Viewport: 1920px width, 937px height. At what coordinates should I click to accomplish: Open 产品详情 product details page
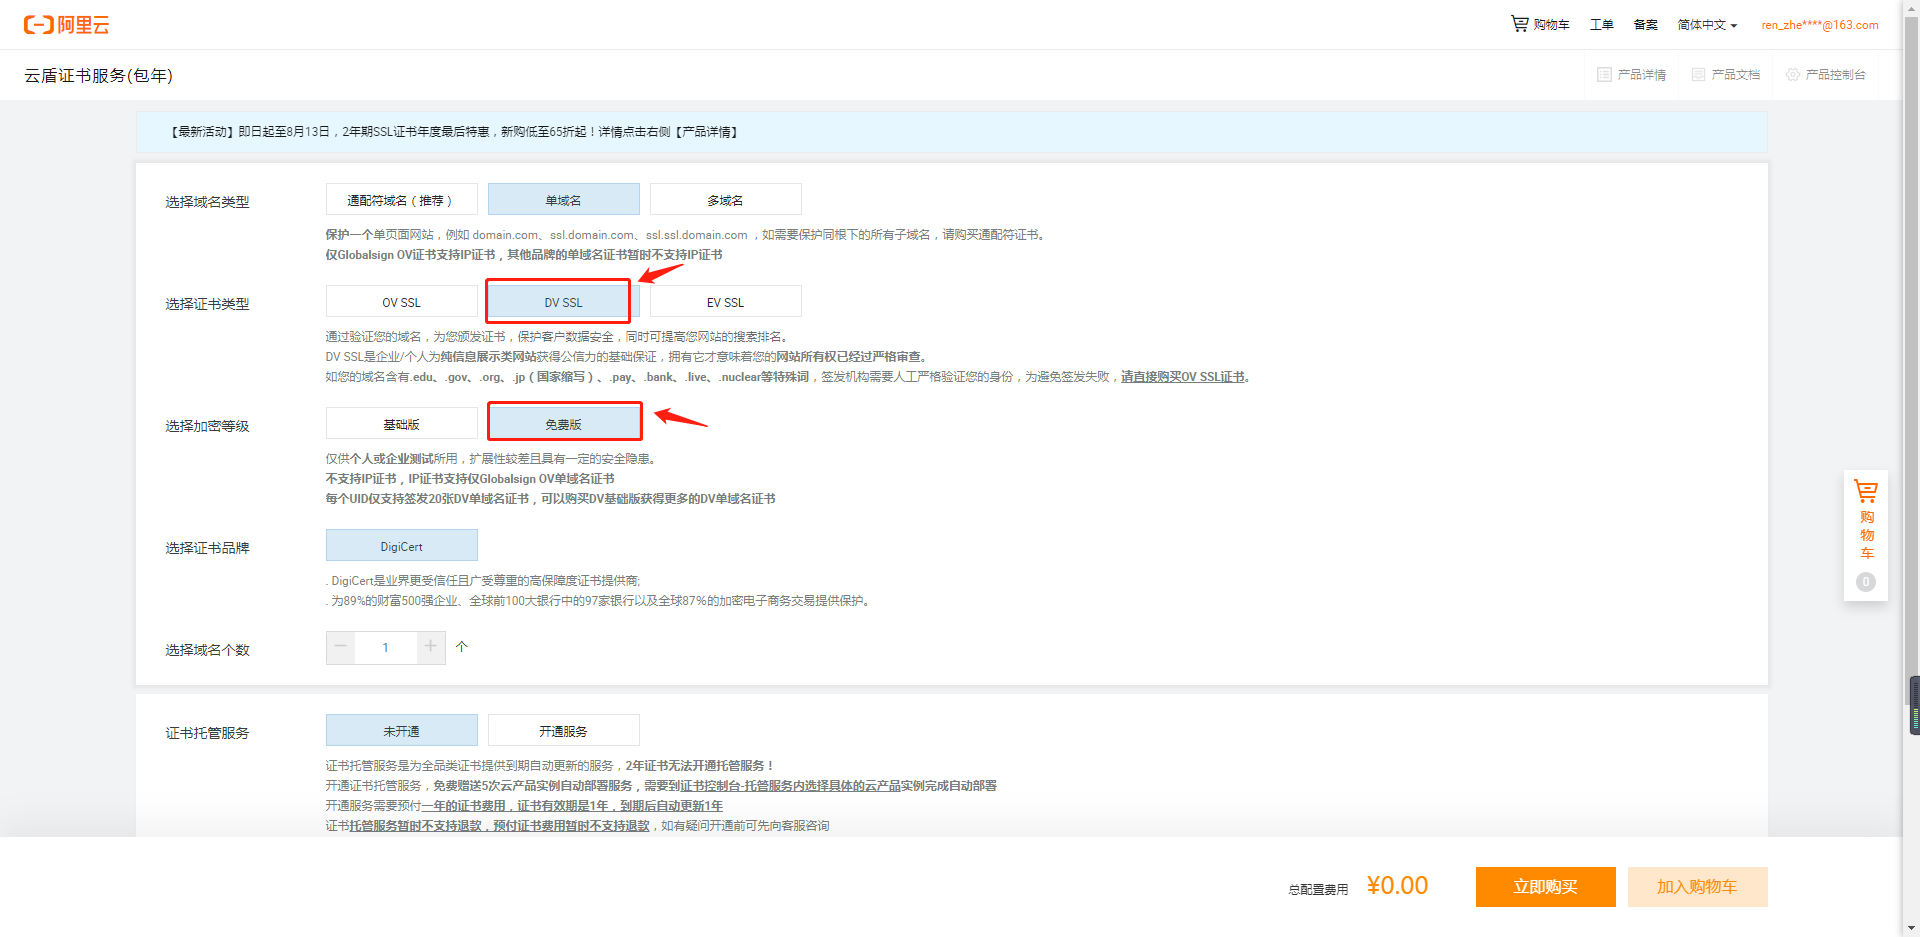coord(1632,75)
